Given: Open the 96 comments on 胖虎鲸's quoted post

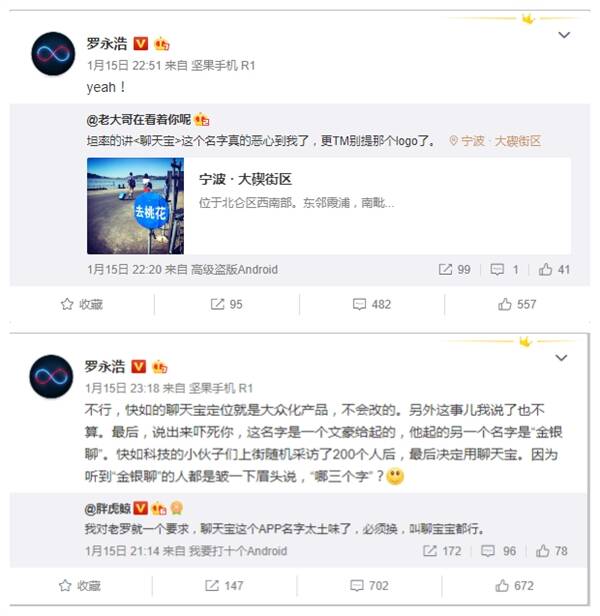Looking at the screenshot, I should 499,551.
